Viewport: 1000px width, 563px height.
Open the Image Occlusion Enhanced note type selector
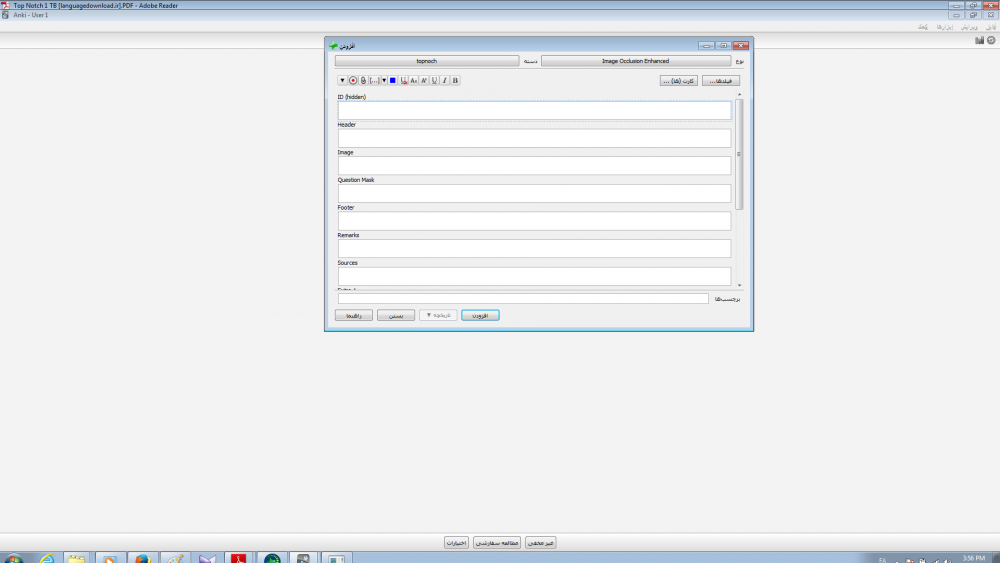(x=635, y=61)
